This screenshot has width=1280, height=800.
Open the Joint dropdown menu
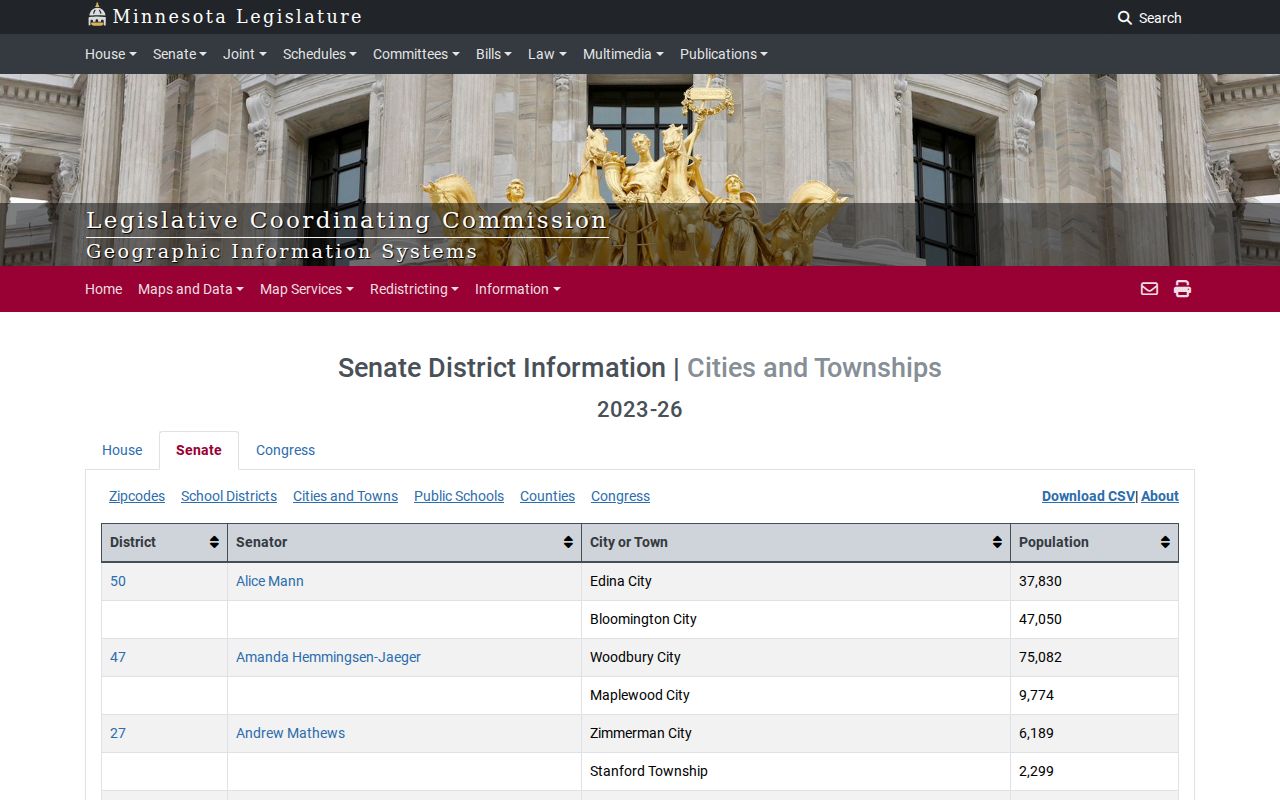[x=245, y=54]
